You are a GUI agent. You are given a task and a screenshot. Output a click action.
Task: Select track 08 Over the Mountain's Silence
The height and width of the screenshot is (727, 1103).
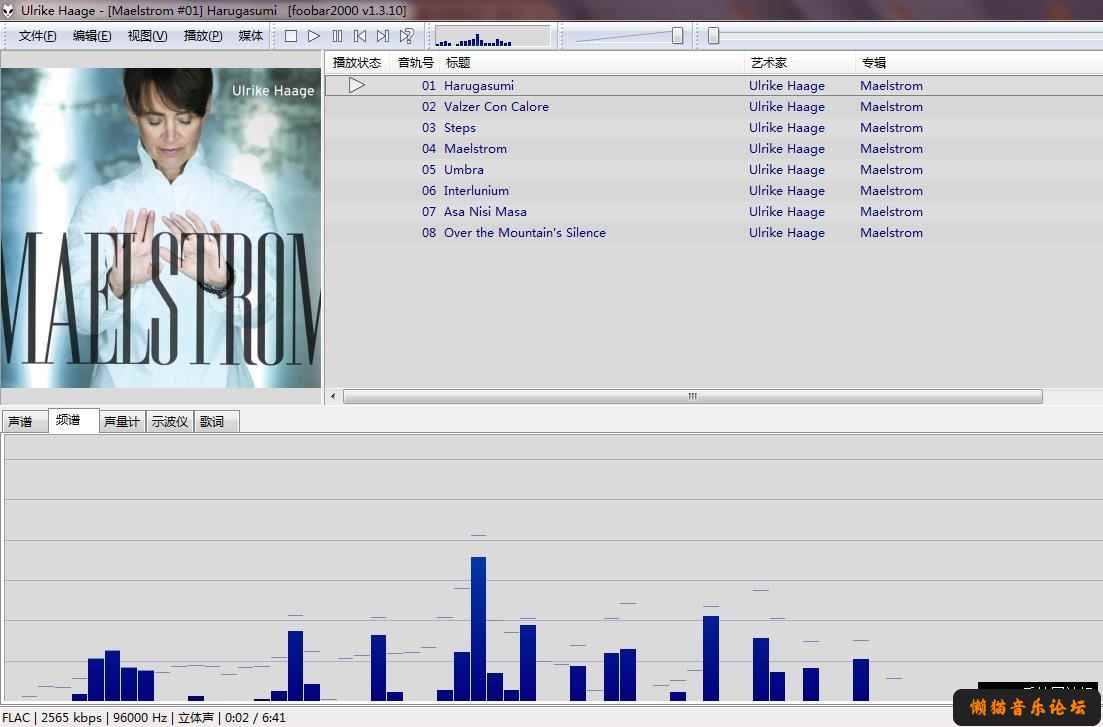point(714,233)
